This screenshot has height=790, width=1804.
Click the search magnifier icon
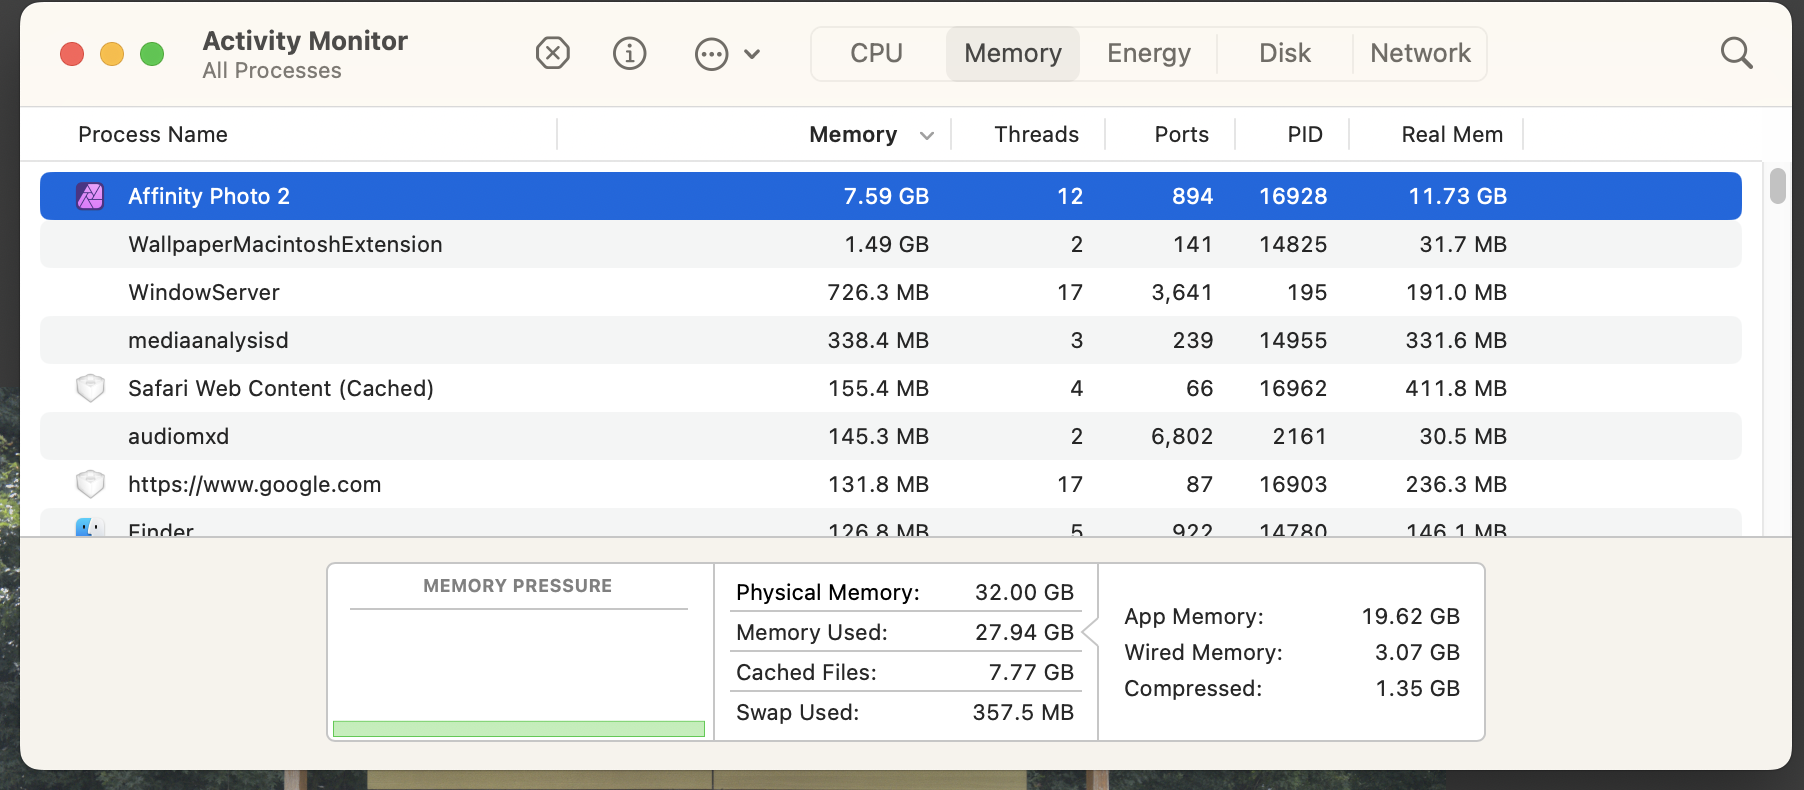click(1737, 53)
